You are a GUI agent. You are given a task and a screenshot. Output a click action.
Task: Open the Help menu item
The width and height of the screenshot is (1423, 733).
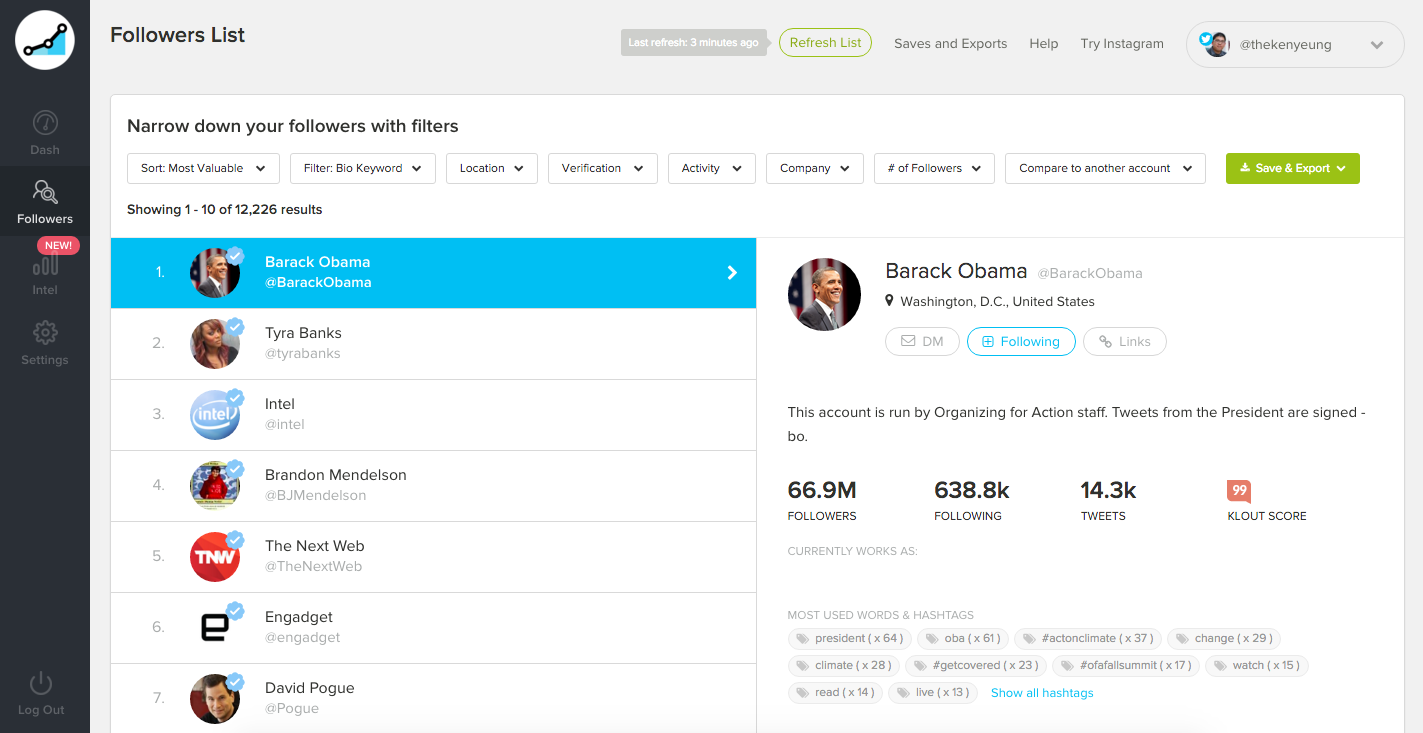click(1043, 44)
